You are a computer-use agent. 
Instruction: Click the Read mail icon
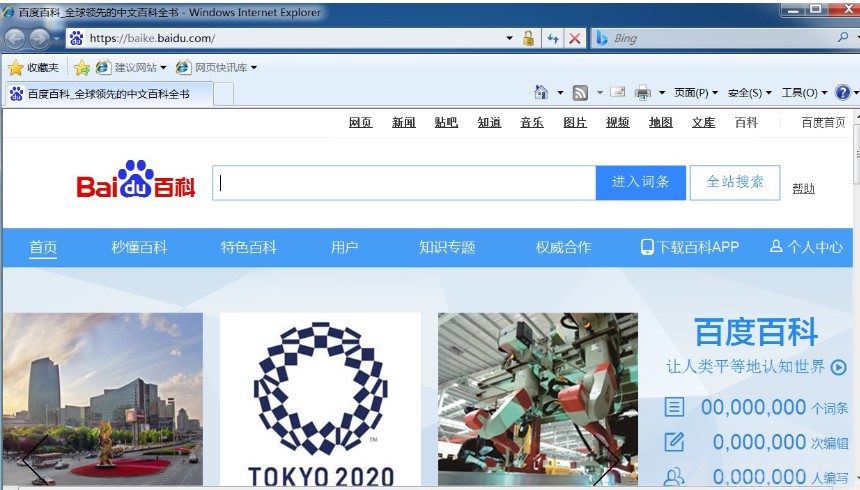coord(618,92)
